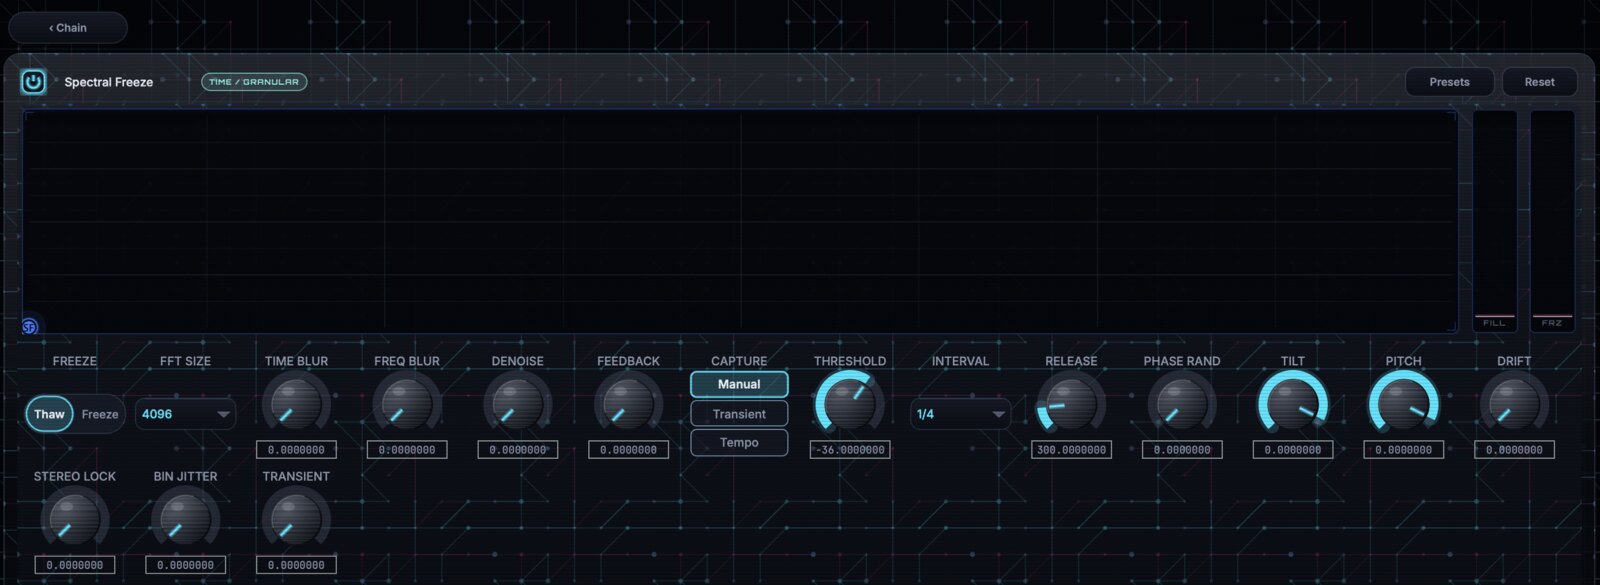1600x585 pixels.
Task: Toggle the Spectral Freeze power button
Action: tap(33, 82)
